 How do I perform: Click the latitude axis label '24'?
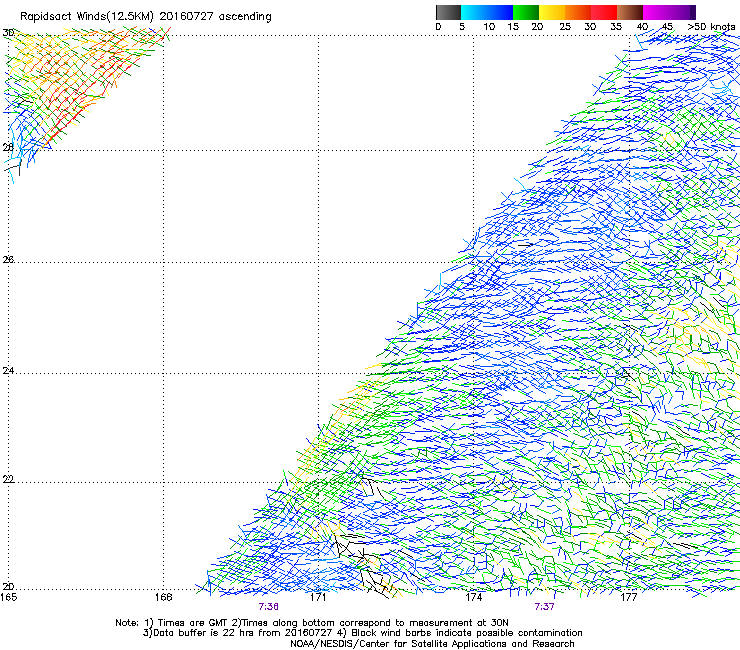[x=8, y=371]
